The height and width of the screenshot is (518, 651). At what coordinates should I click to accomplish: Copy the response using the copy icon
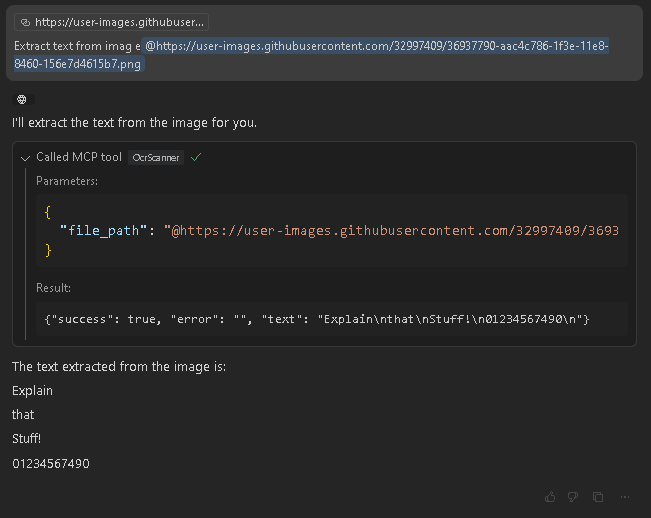pyautogui.click(x=598, y=497)
